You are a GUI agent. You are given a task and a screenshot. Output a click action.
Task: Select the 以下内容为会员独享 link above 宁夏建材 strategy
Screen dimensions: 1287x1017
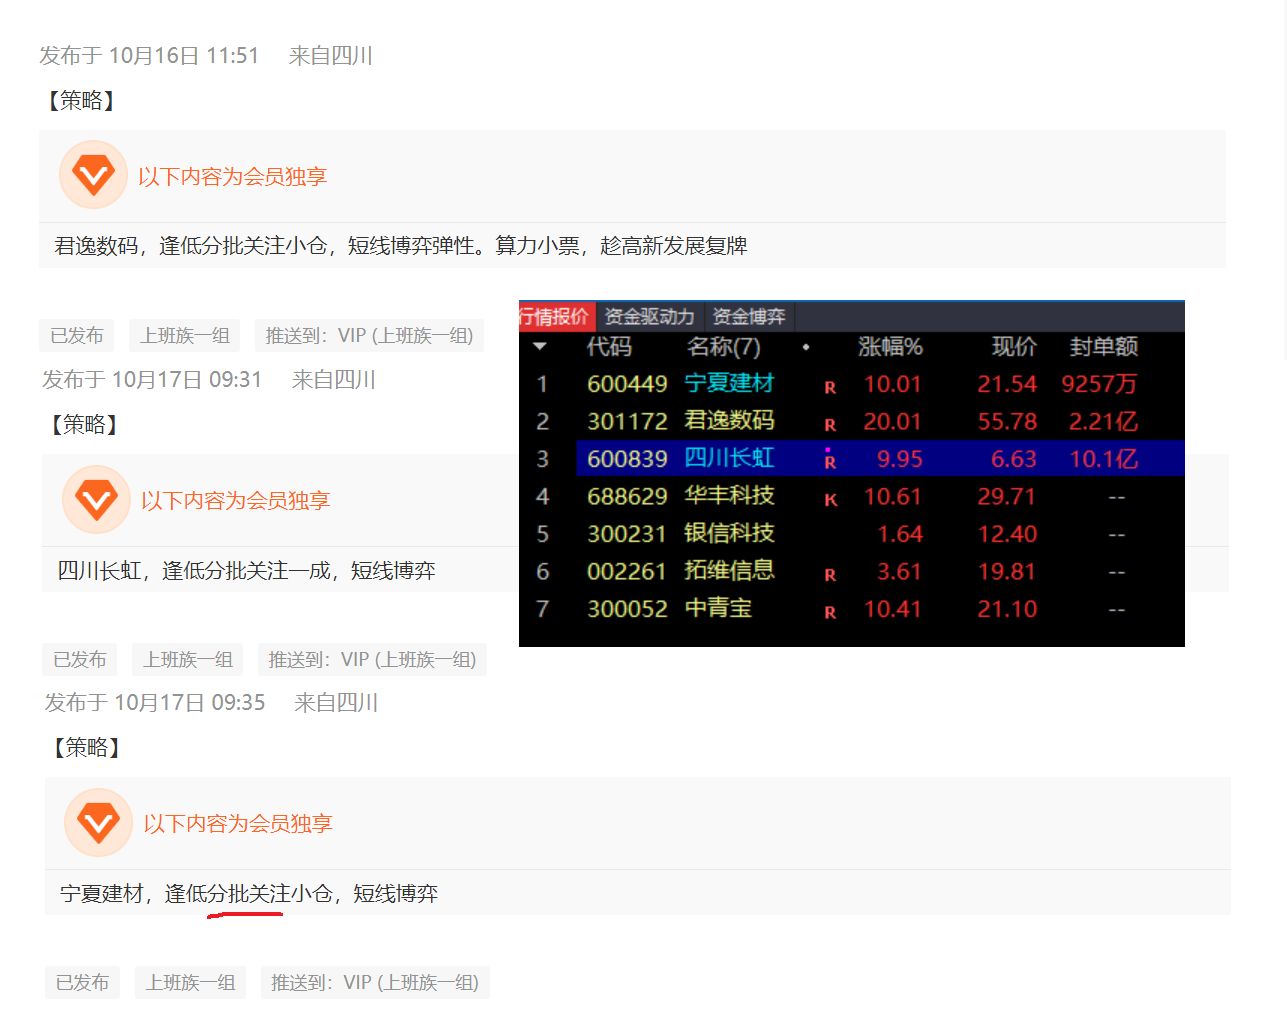237,824
